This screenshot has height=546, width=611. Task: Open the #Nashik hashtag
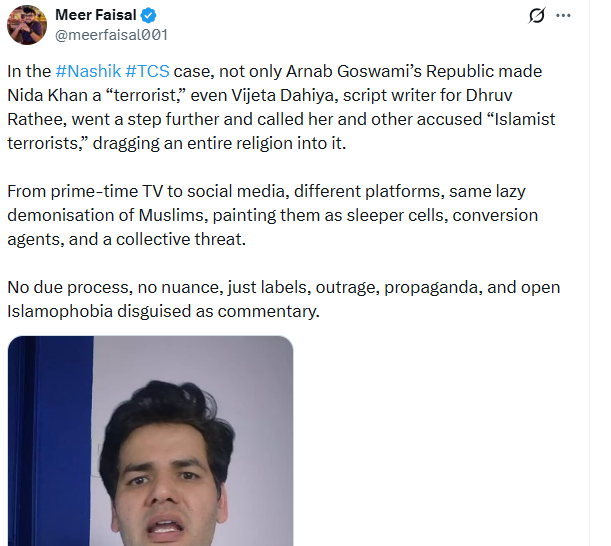pos(88,72)
